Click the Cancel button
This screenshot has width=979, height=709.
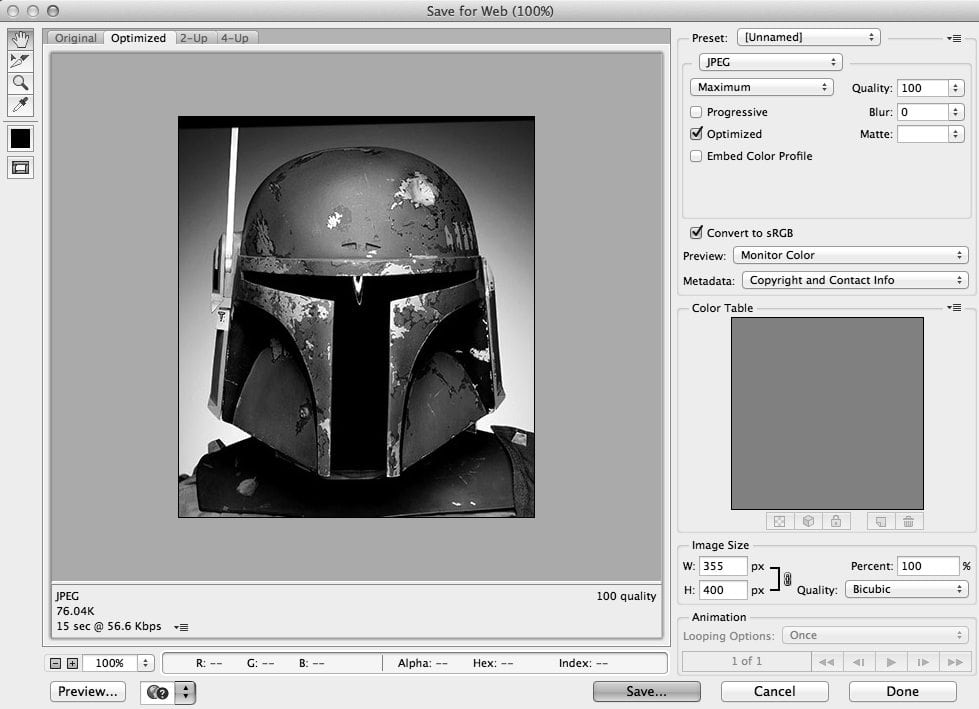(x=774, y=692)
